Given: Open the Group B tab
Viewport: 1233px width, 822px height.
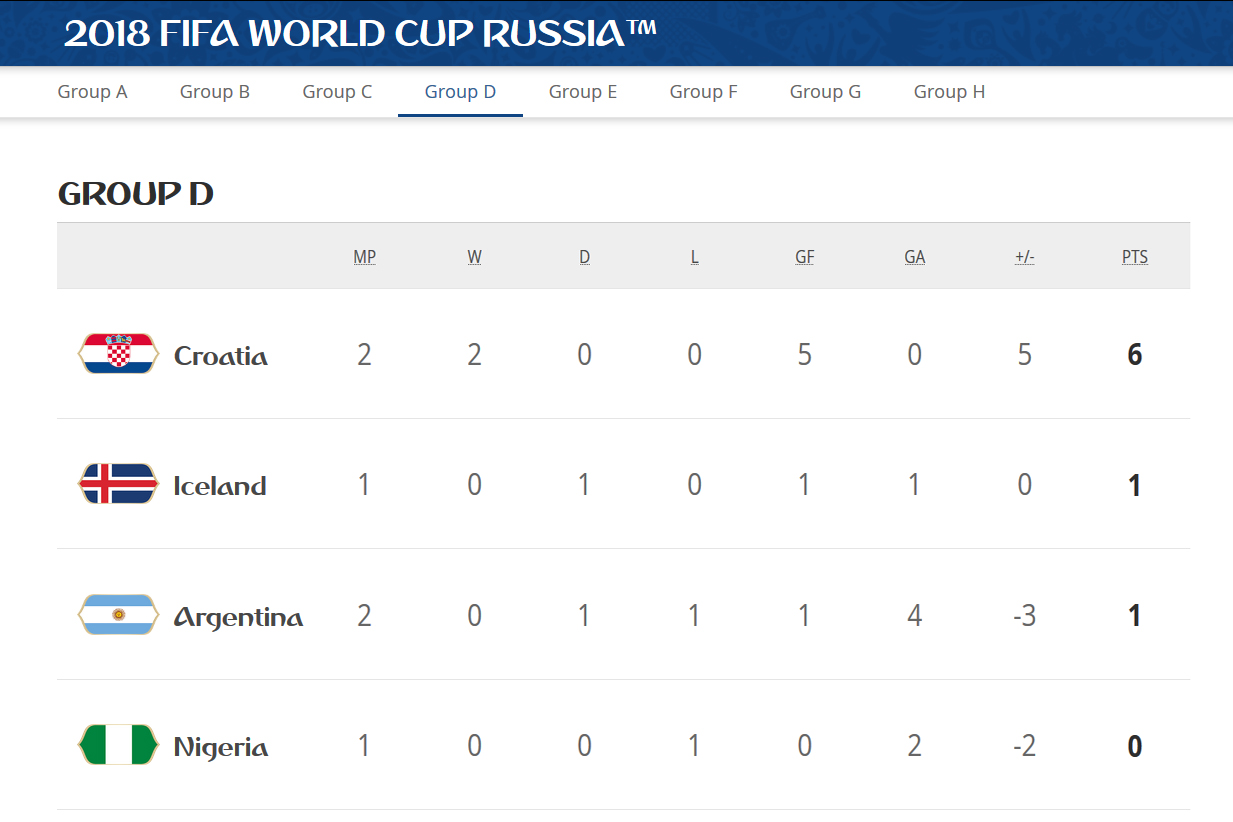Looking at the screenshot, I should [215, 92].
